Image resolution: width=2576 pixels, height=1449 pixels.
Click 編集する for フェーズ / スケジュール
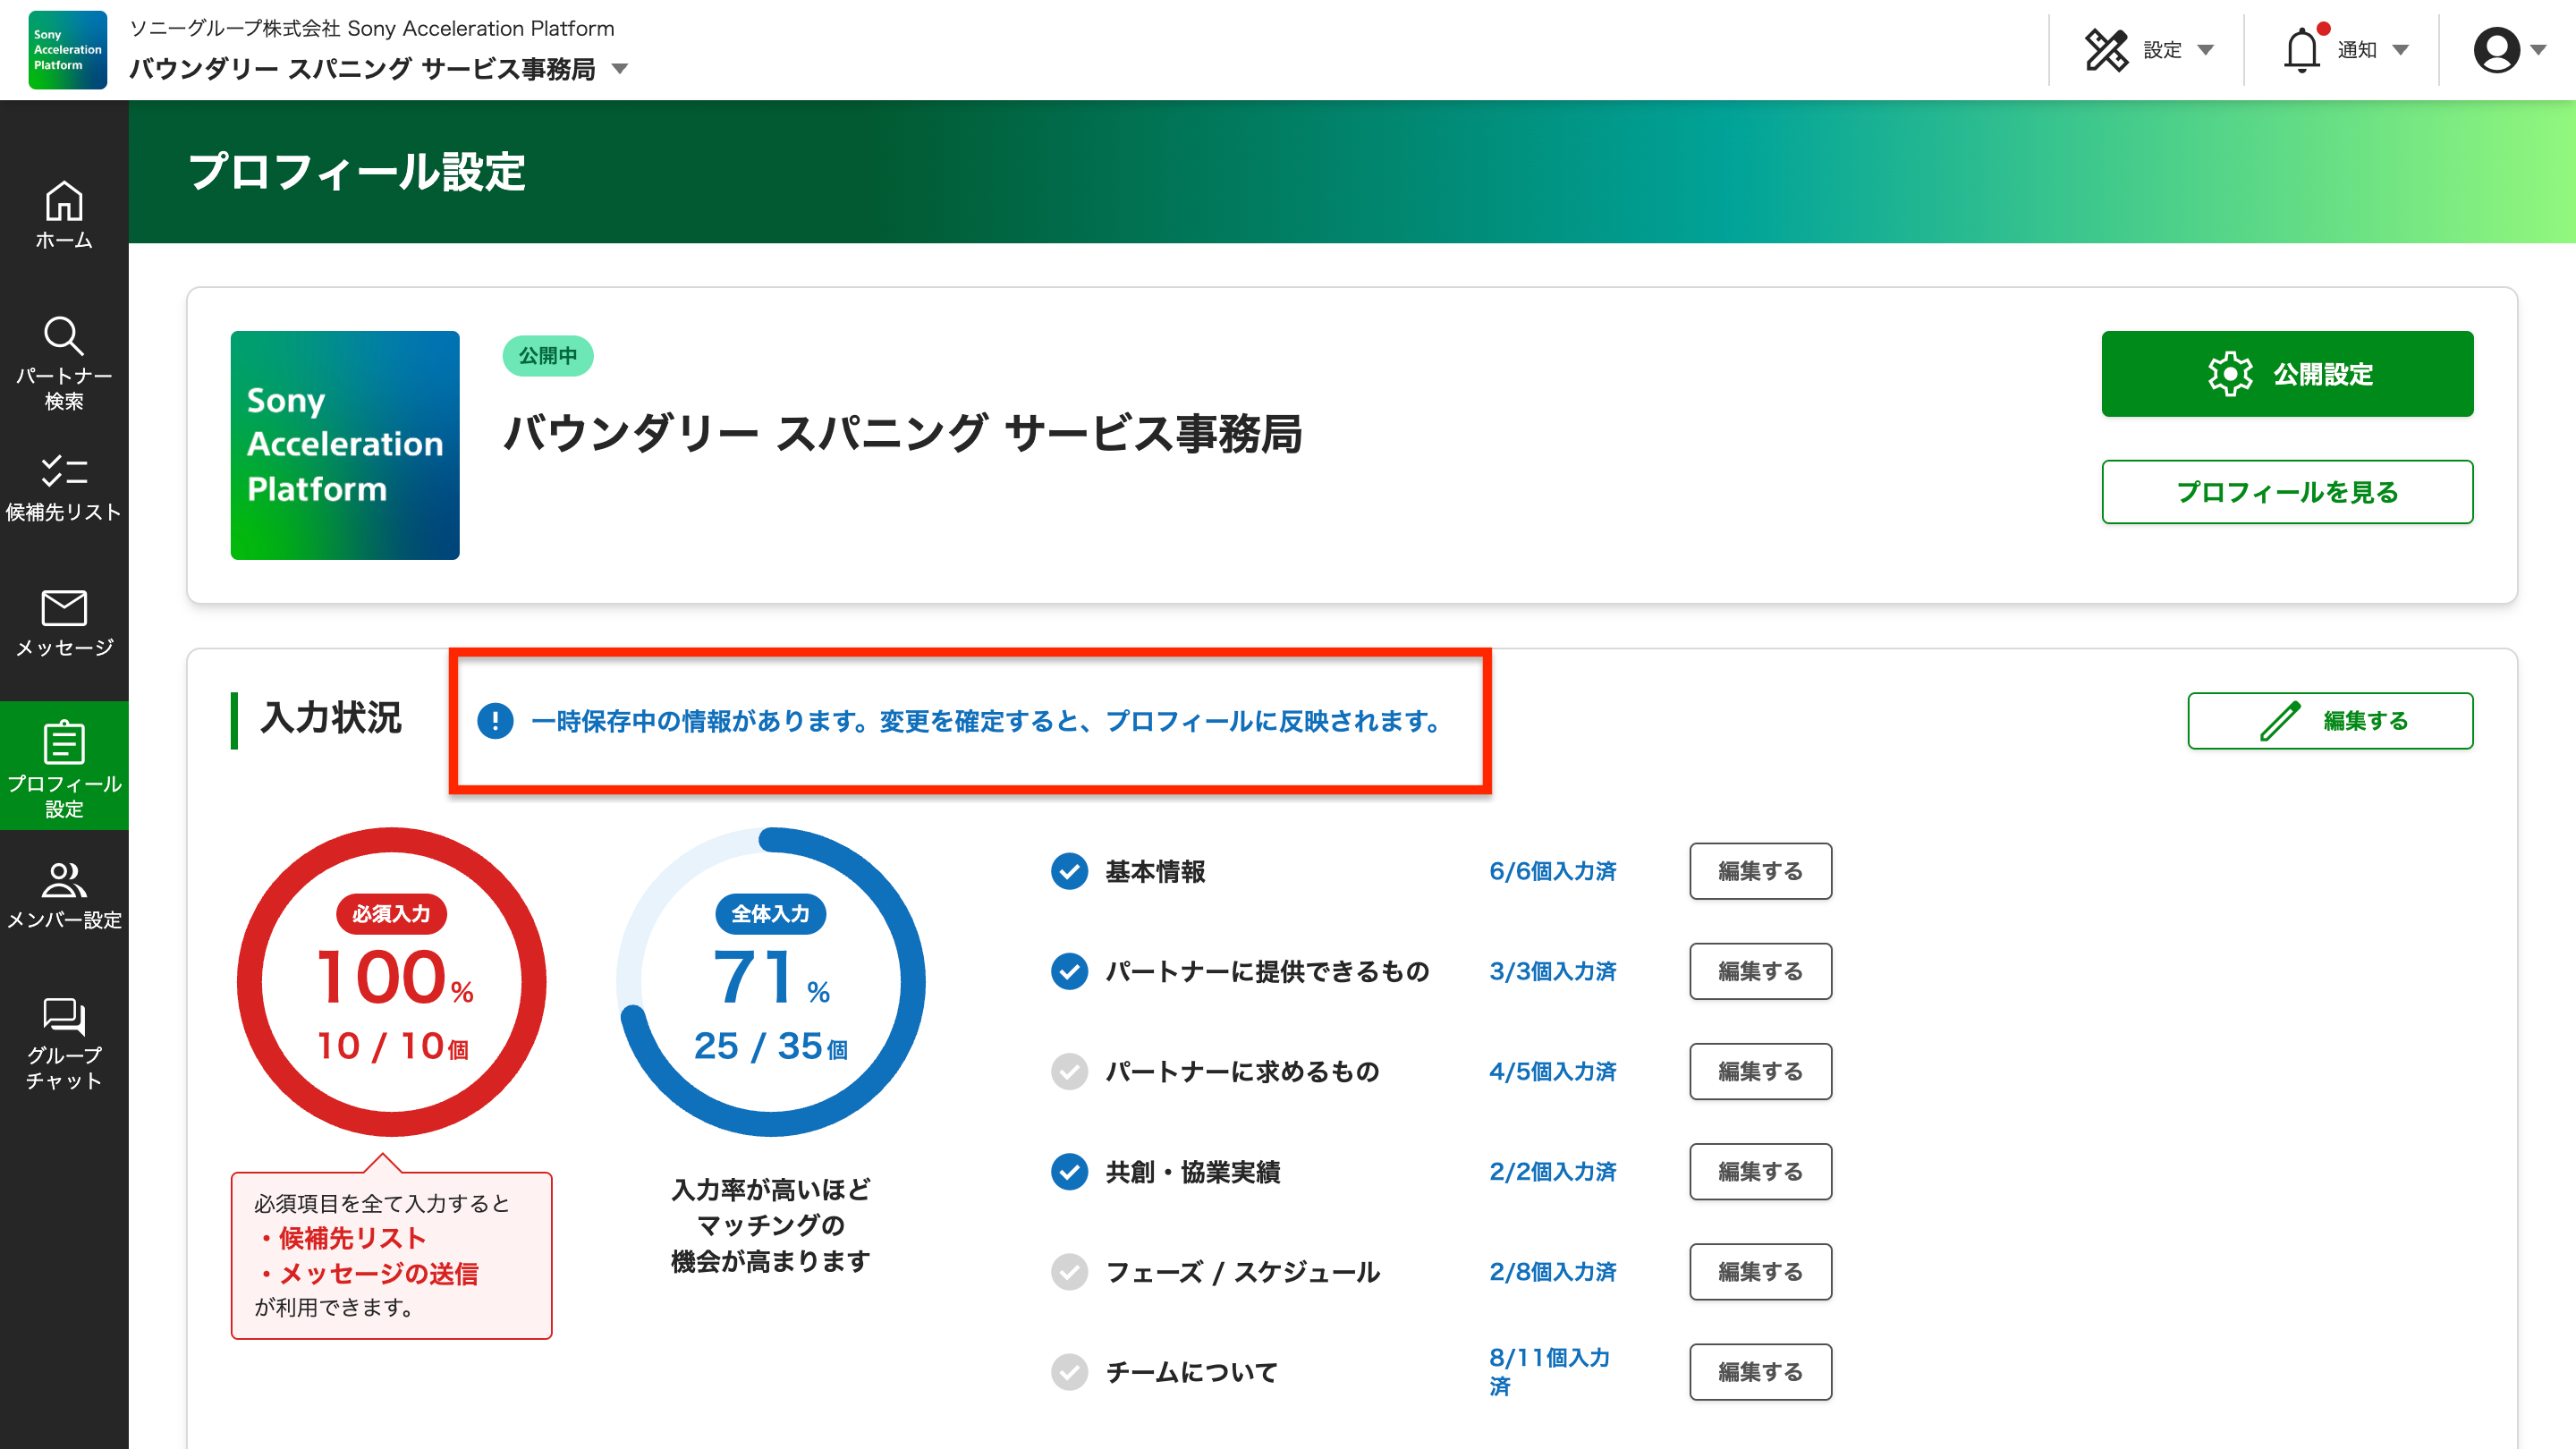(1760, 1271)
